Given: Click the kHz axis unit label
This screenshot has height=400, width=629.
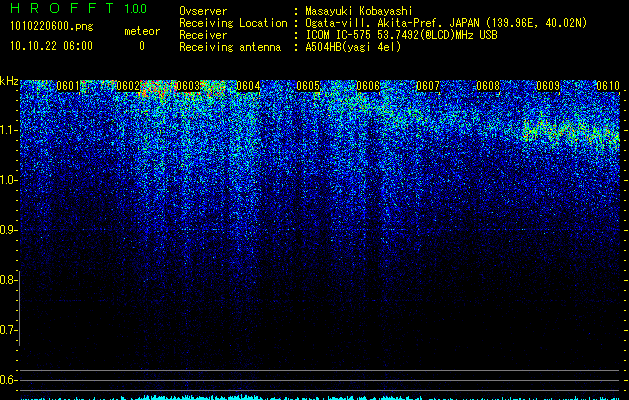Looking at the screenshot, I should click(x=9, y=81).
